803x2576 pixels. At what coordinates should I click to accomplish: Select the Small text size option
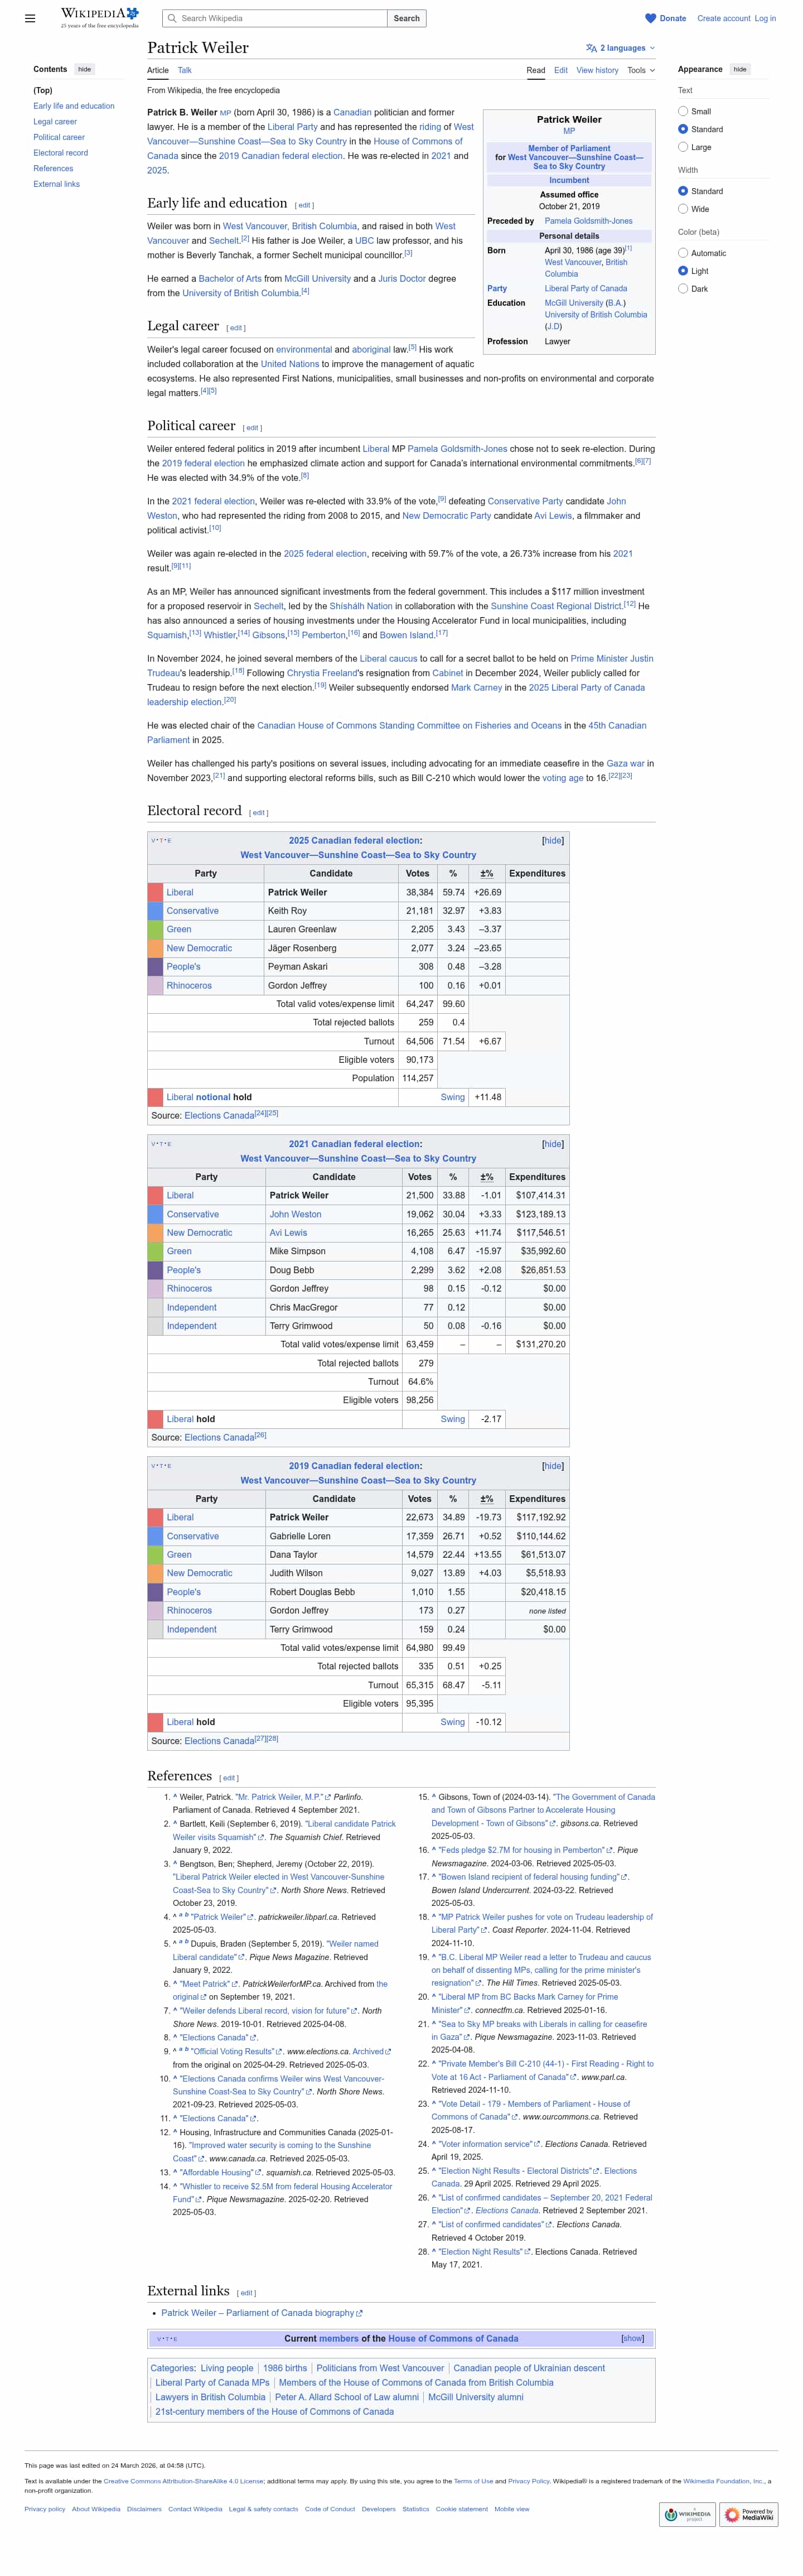tap(683, 111)
